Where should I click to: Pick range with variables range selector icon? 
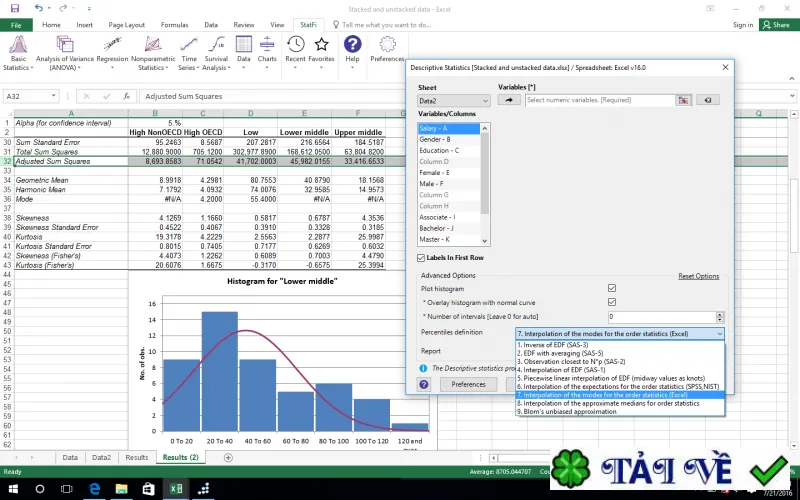pos(683,100)
